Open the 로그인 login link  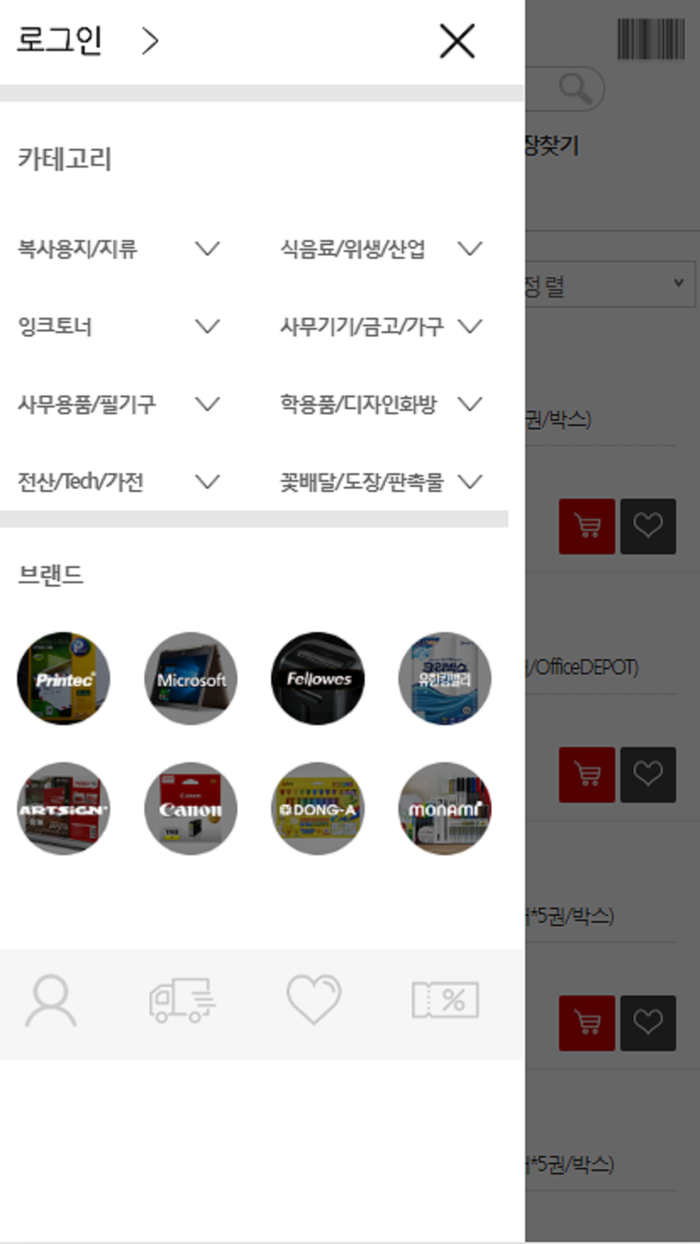click(60, 41)
